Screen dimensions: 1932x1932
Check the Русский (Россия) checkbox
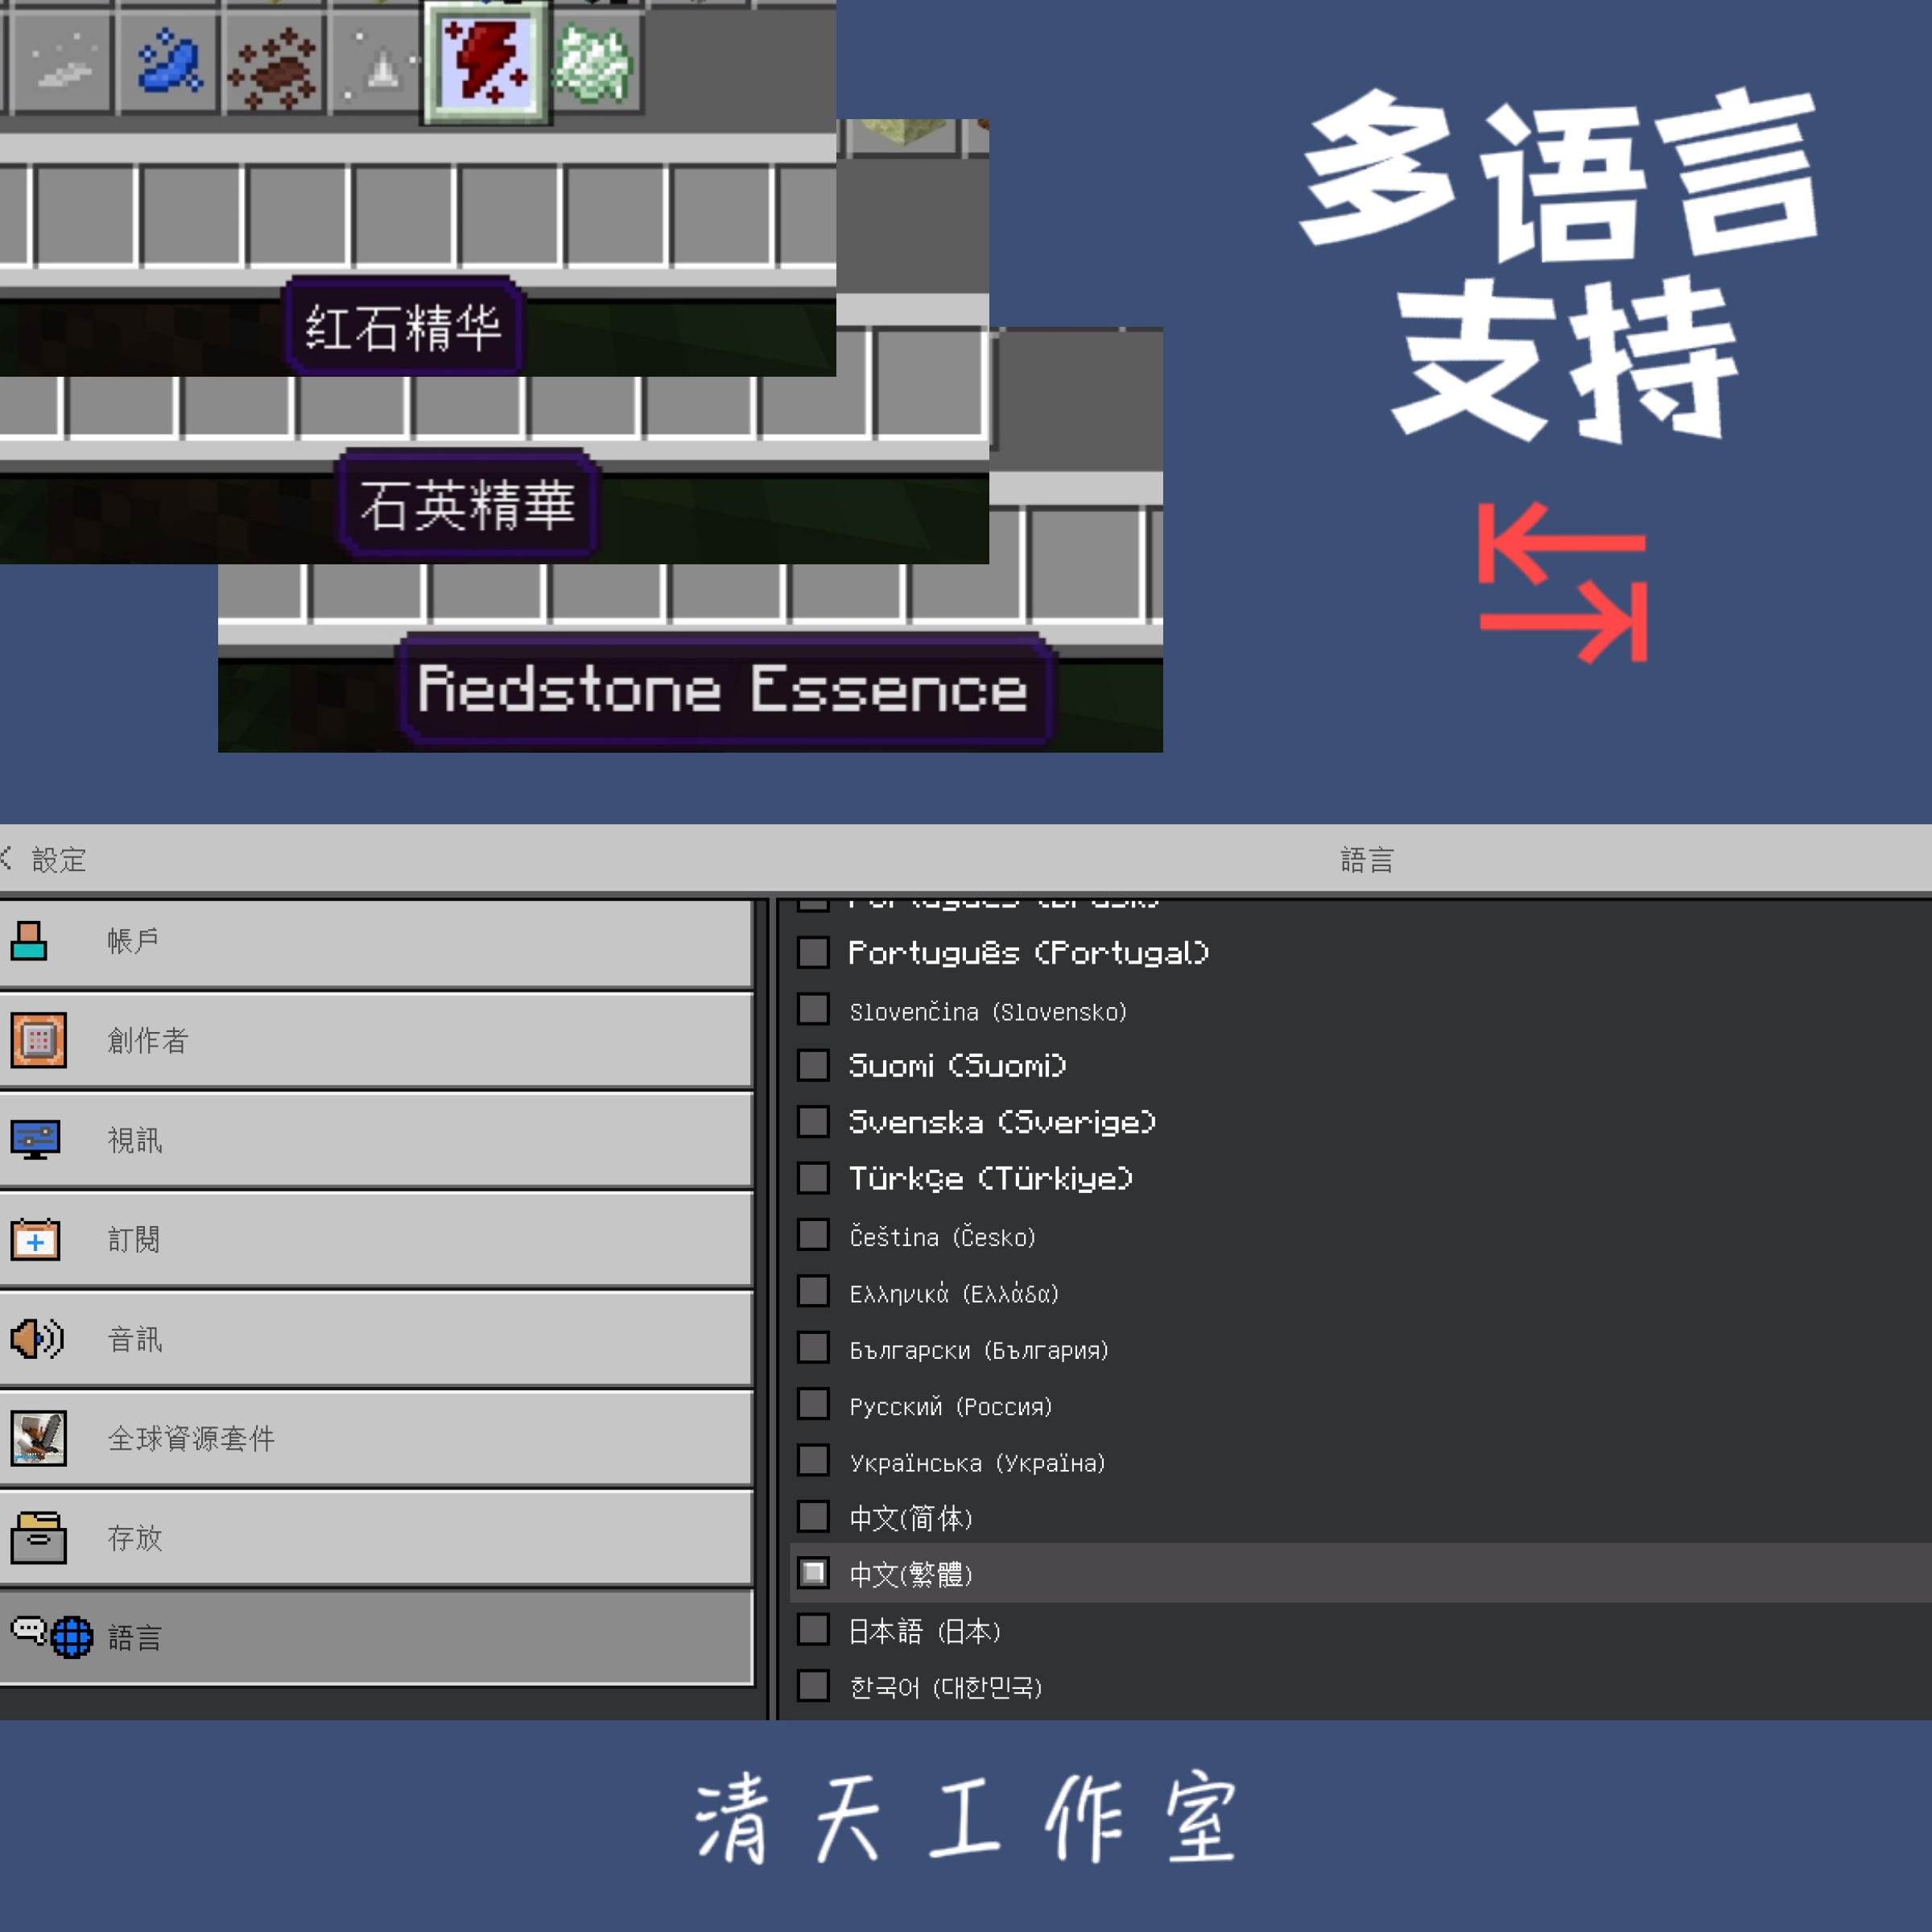813,1404
